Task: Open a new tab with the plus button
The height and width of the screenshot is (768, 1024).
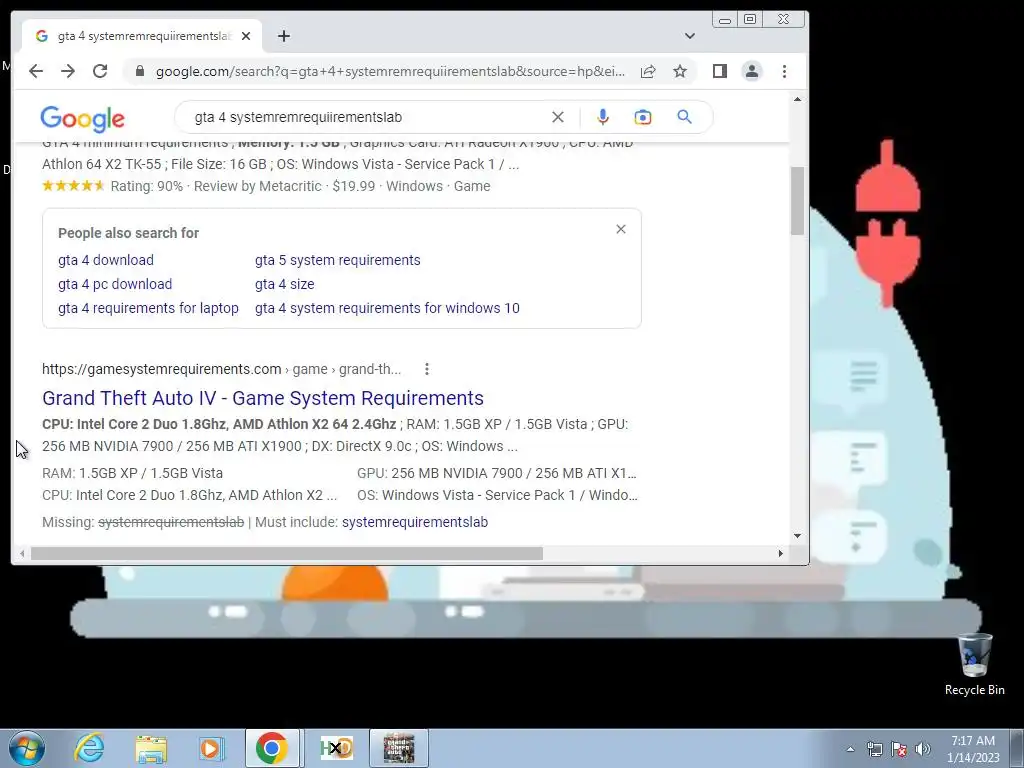Action: click(x=283, y=36)
